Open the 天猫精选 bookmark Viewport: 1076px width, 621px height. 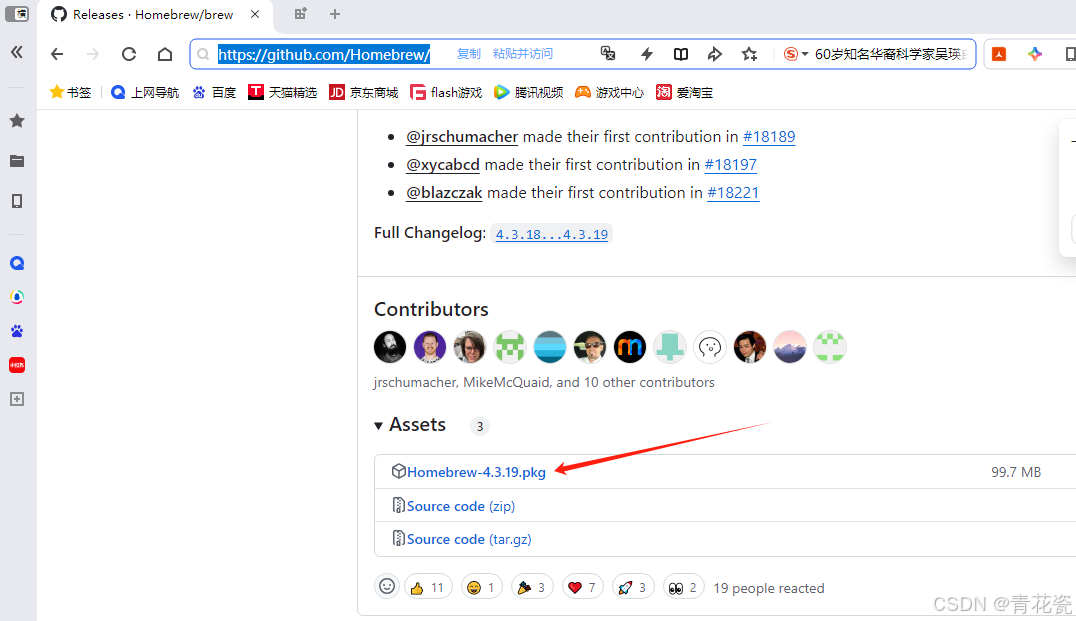pos(283,92)
